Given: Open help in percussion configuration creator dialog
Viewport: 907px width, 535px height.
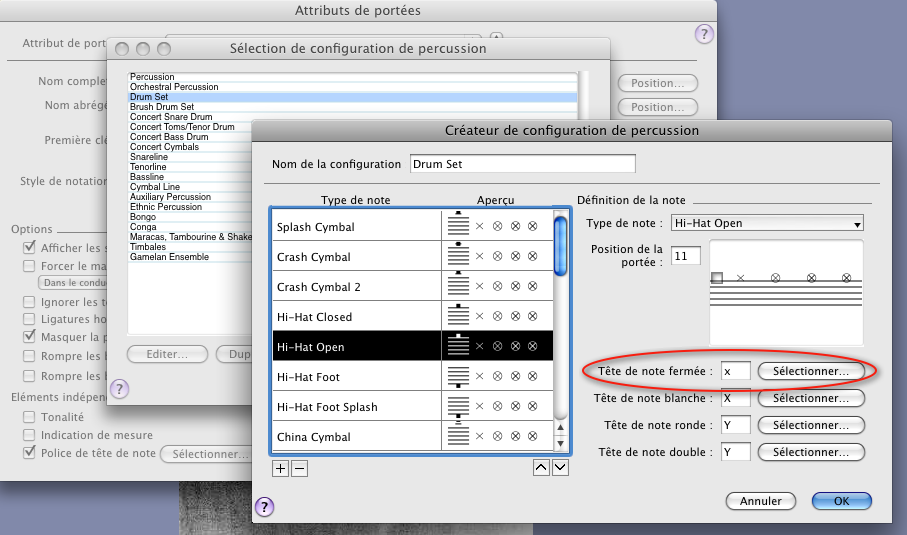Looking at the screenshot, I should point(265,506).
